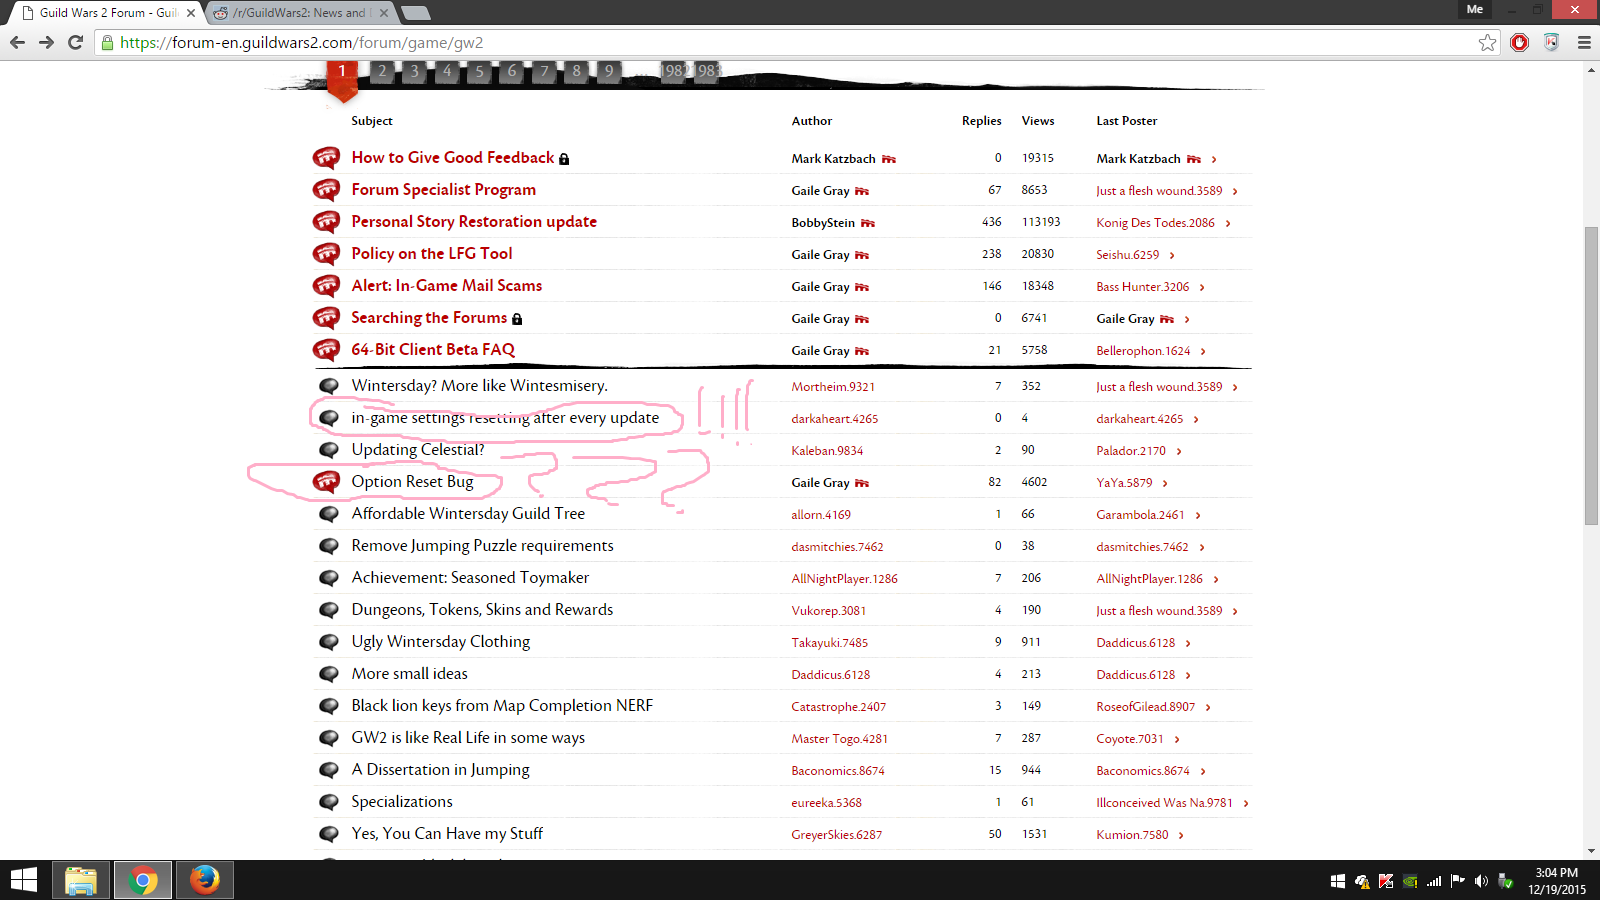Click the Replies column header
The image size is (1600, 900).
pyautogui.click(x=981, y=121)
